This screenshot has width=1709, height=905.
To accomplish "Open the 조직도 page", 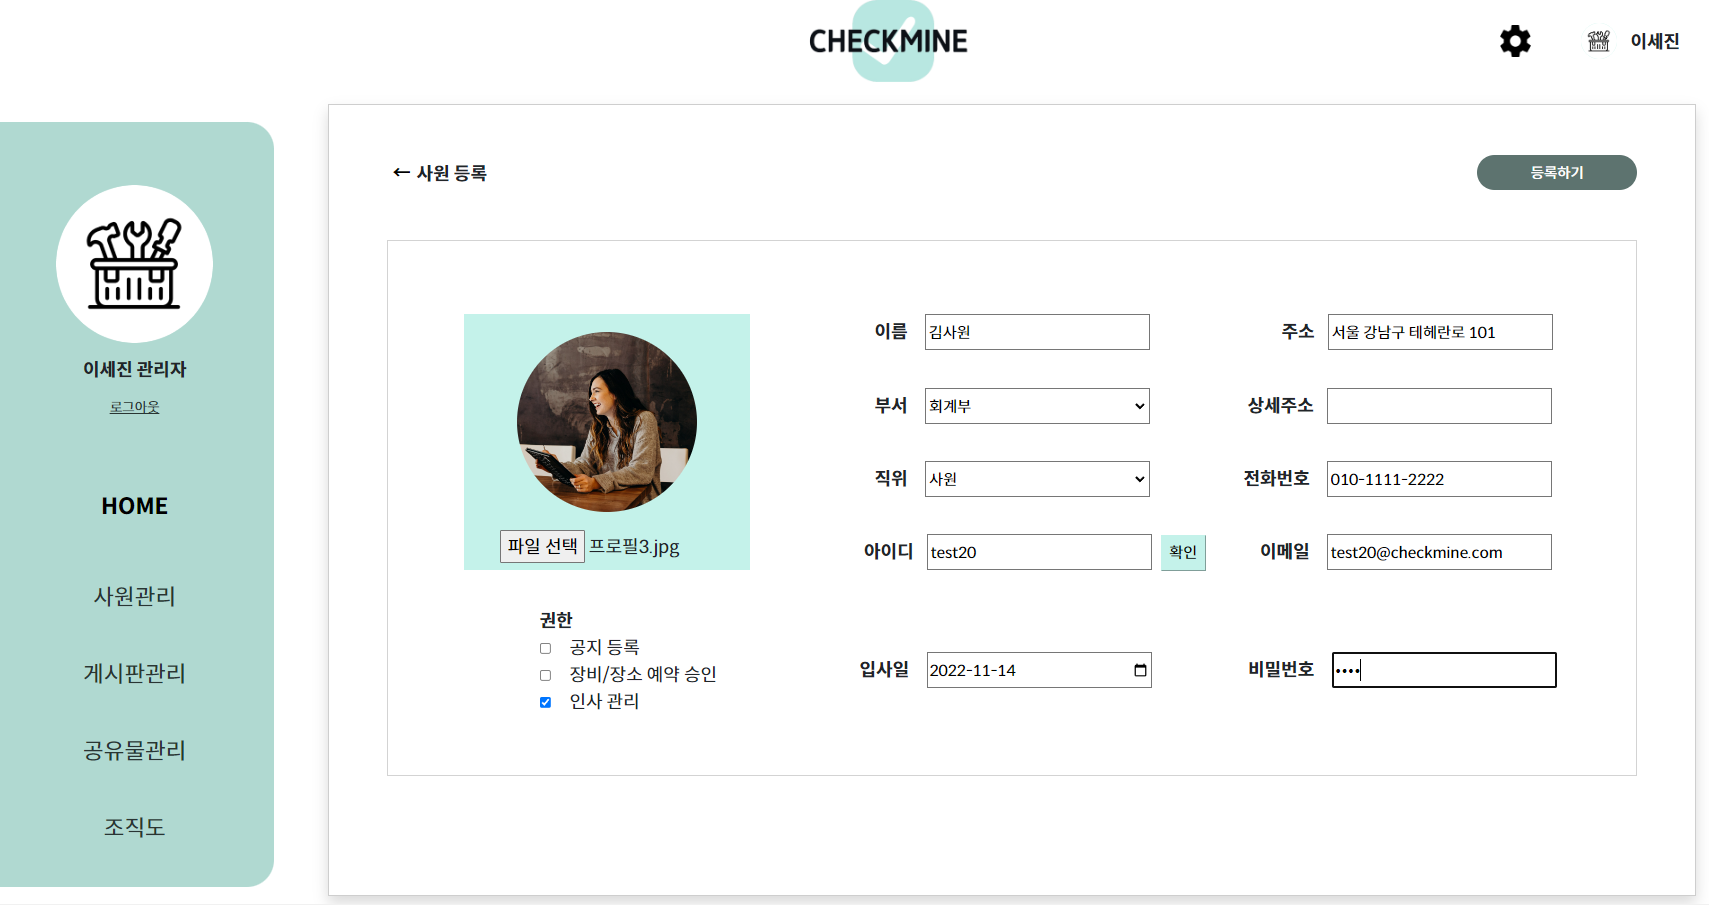I will 134,826.
